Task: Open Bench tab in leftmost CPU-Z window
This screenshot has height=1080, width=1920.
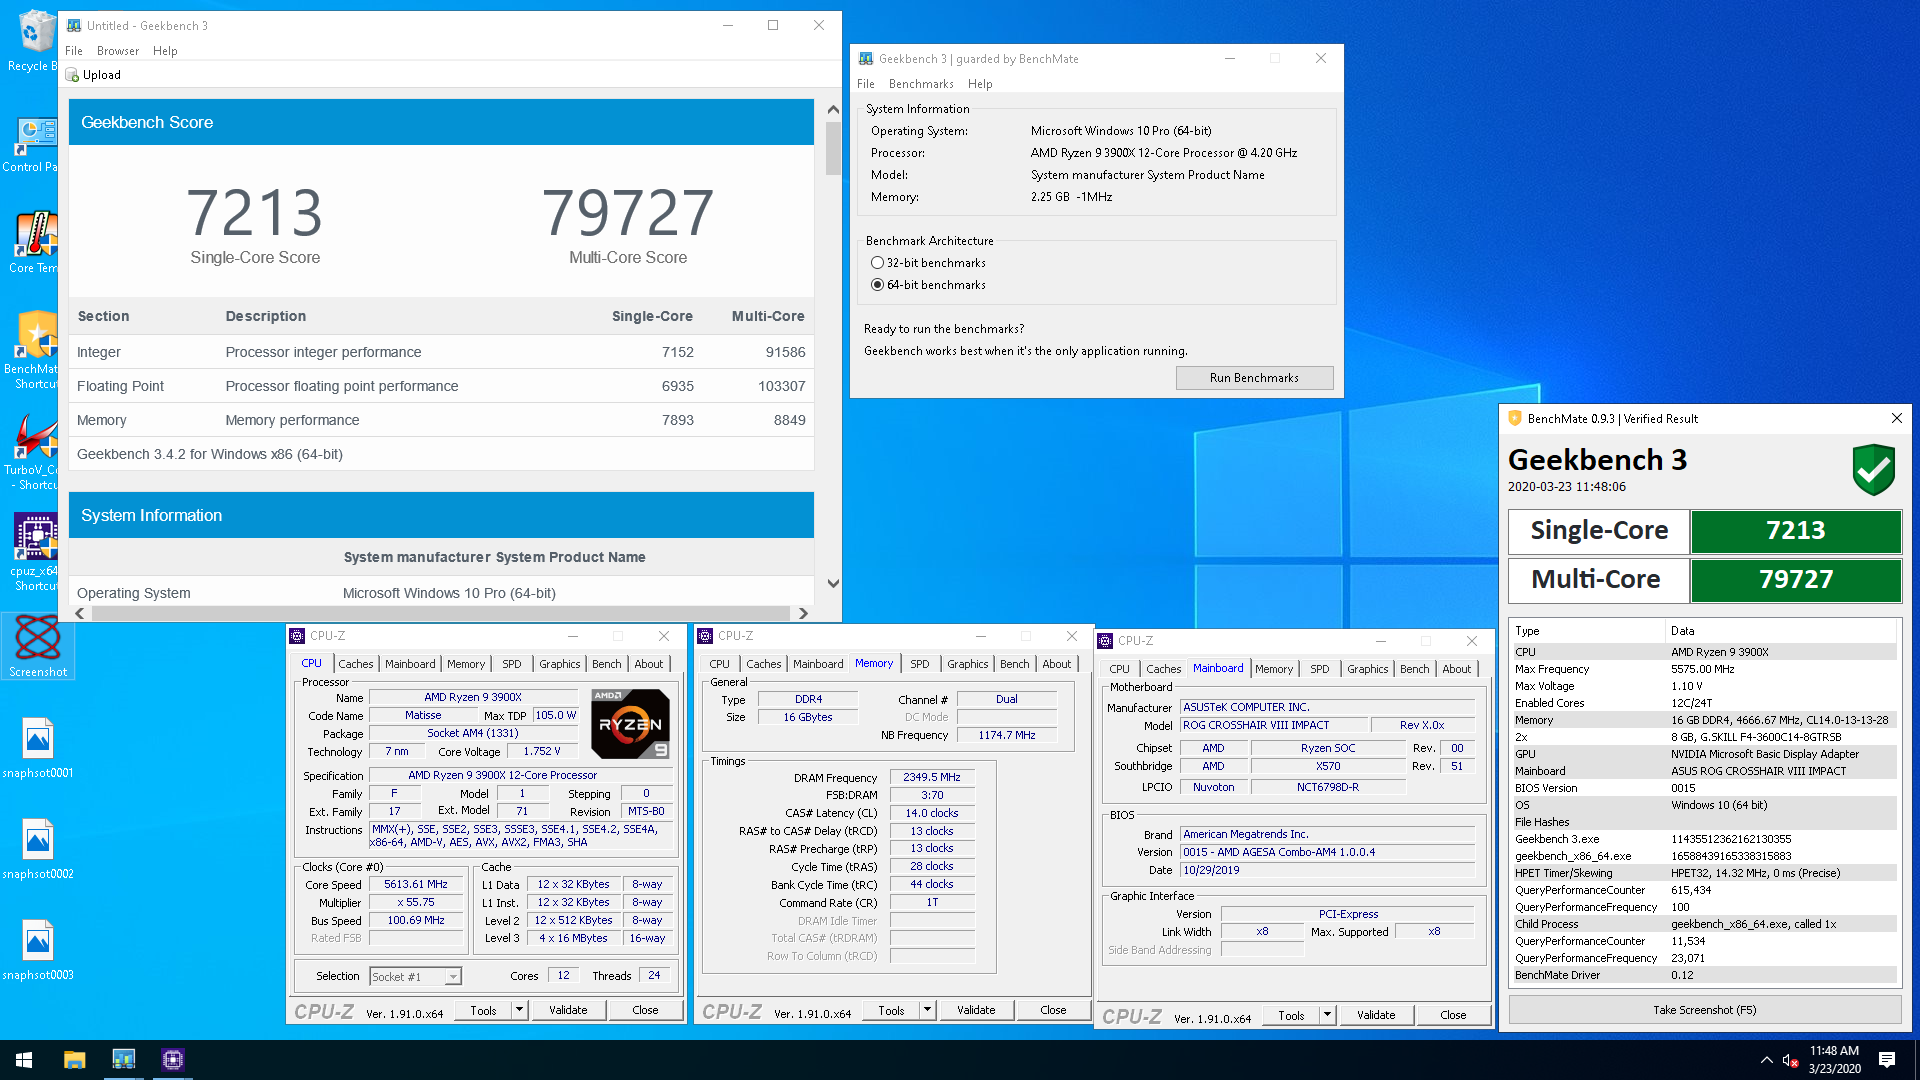Action: click(606, 664)
